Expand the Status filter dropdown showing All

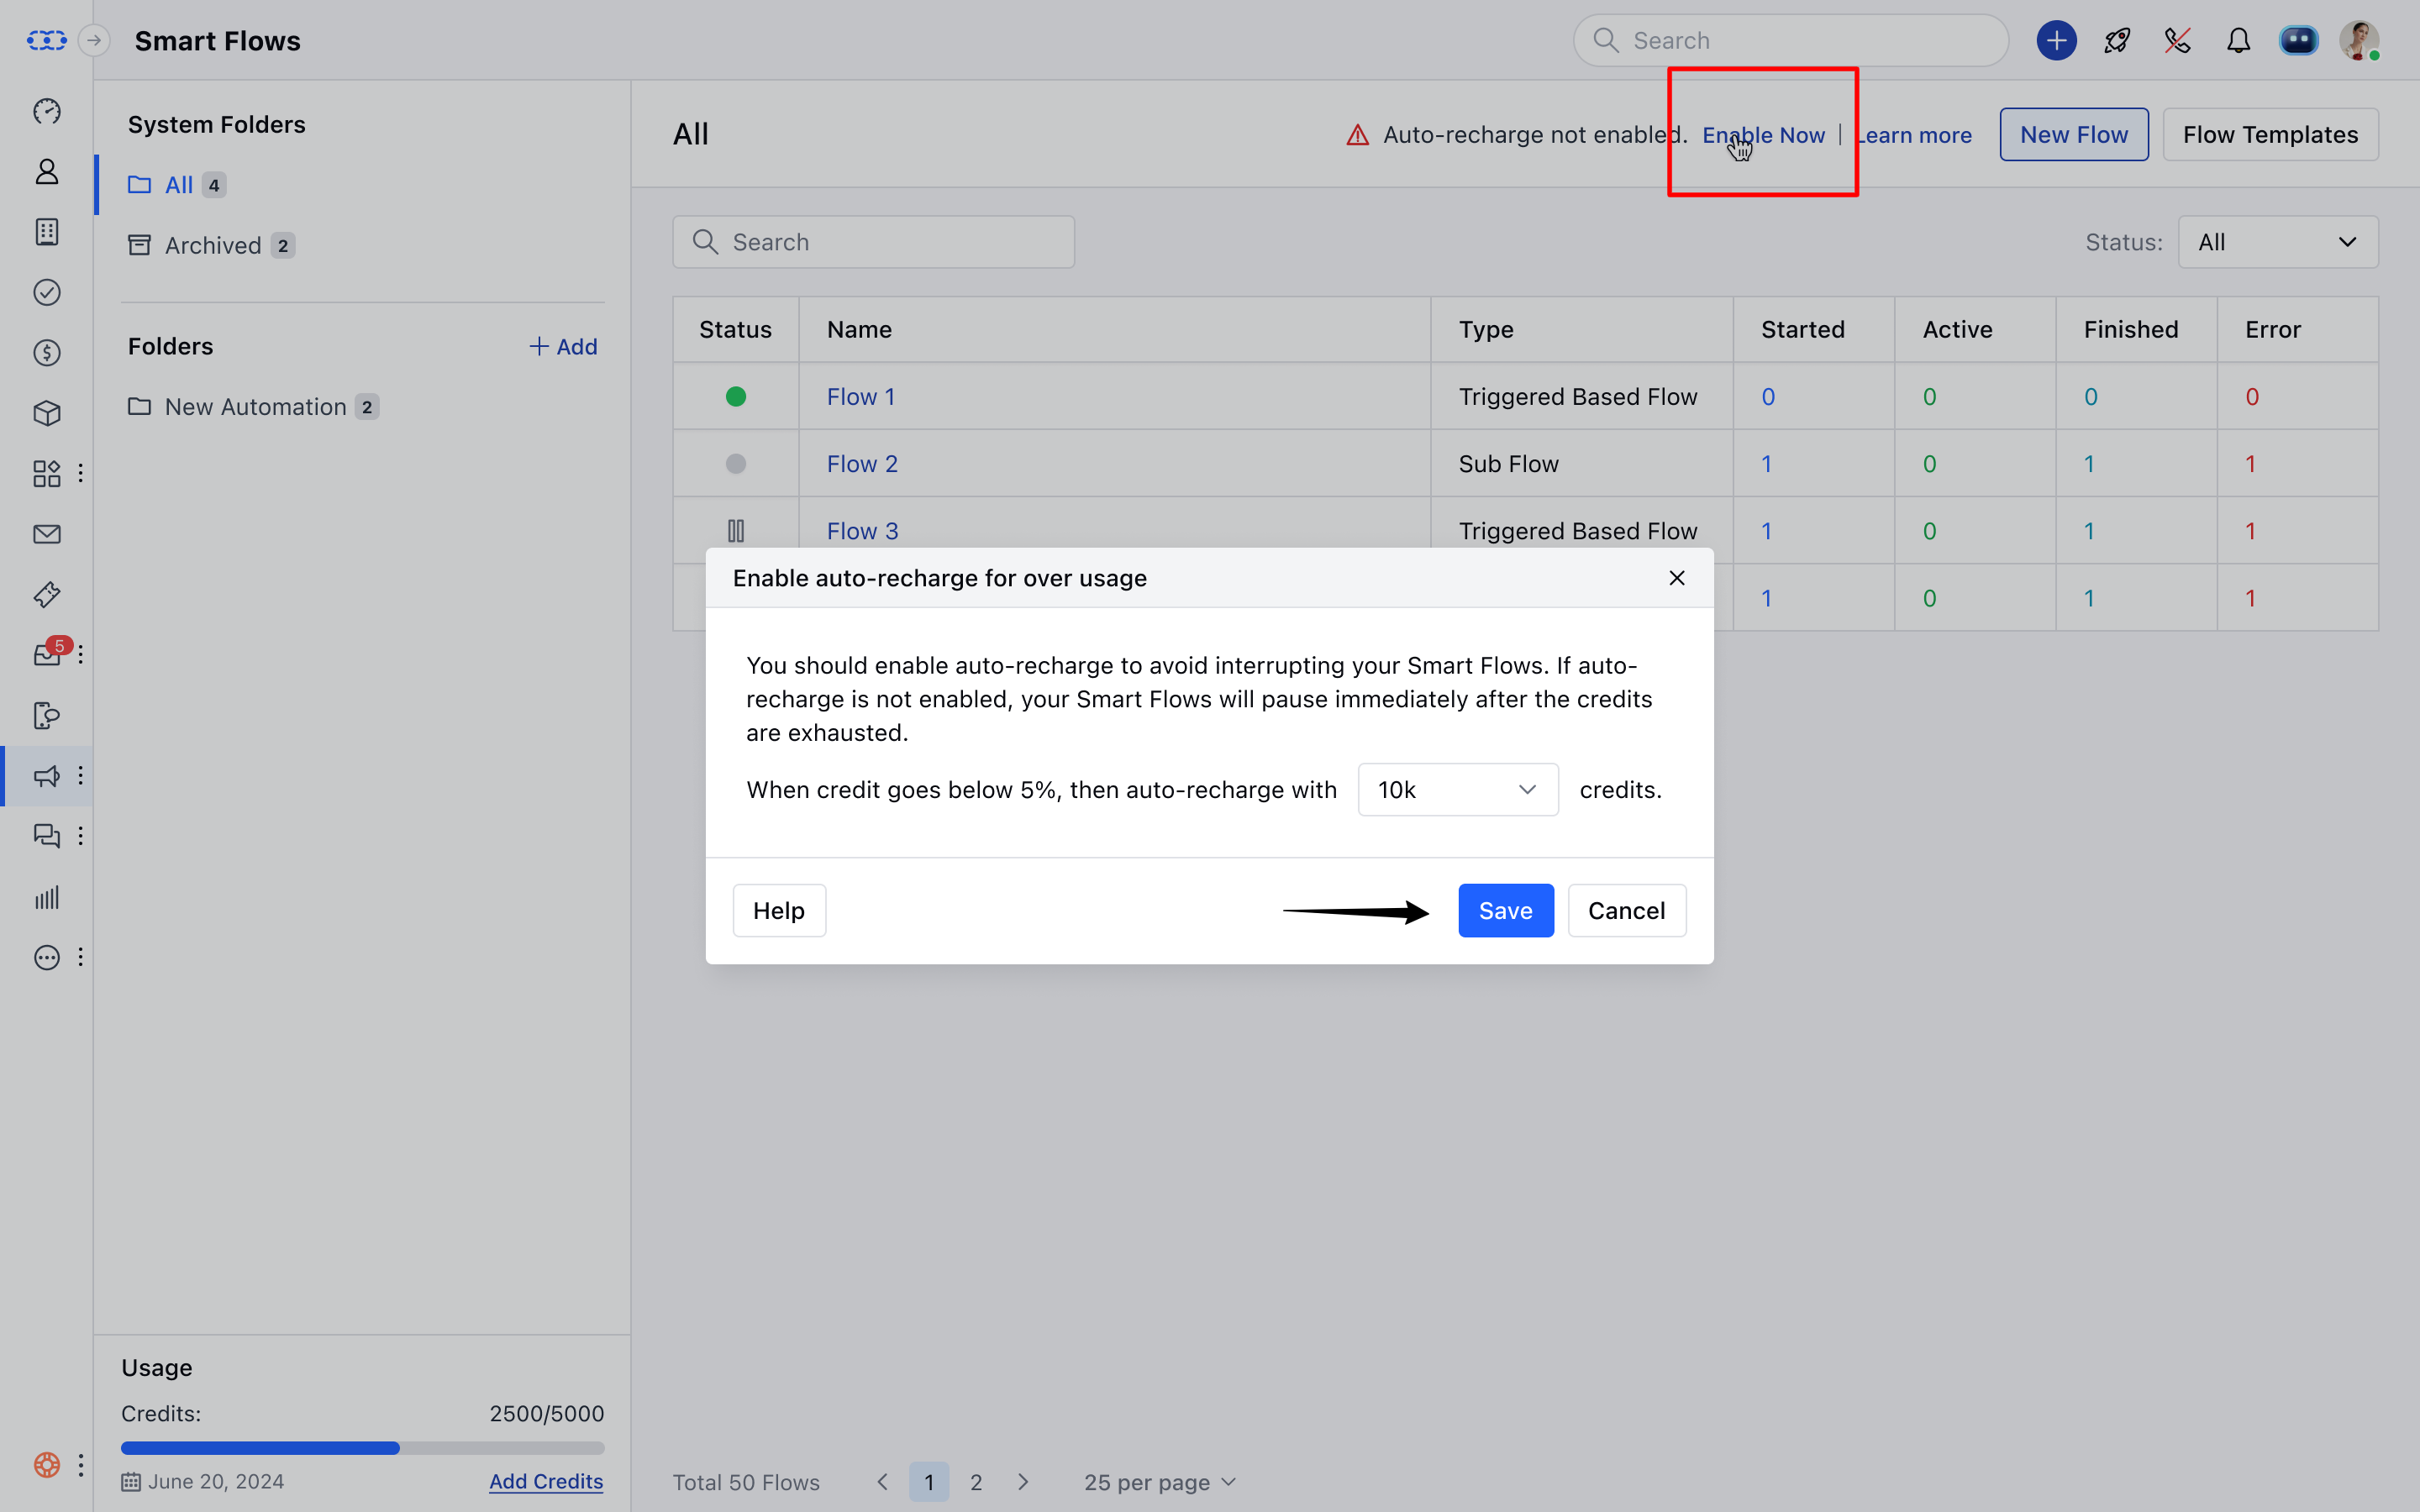point(2277,242)
